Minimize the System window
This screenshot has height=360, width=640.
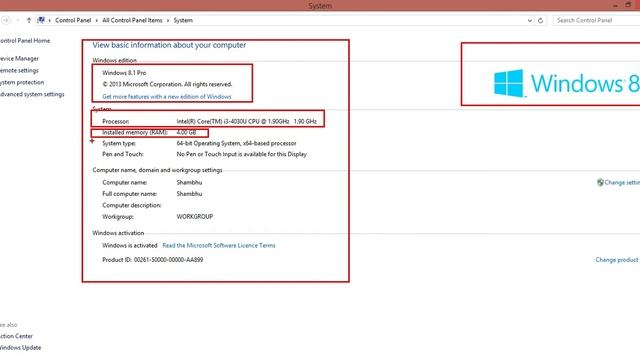pyautogui.click(x=615, y=5)
